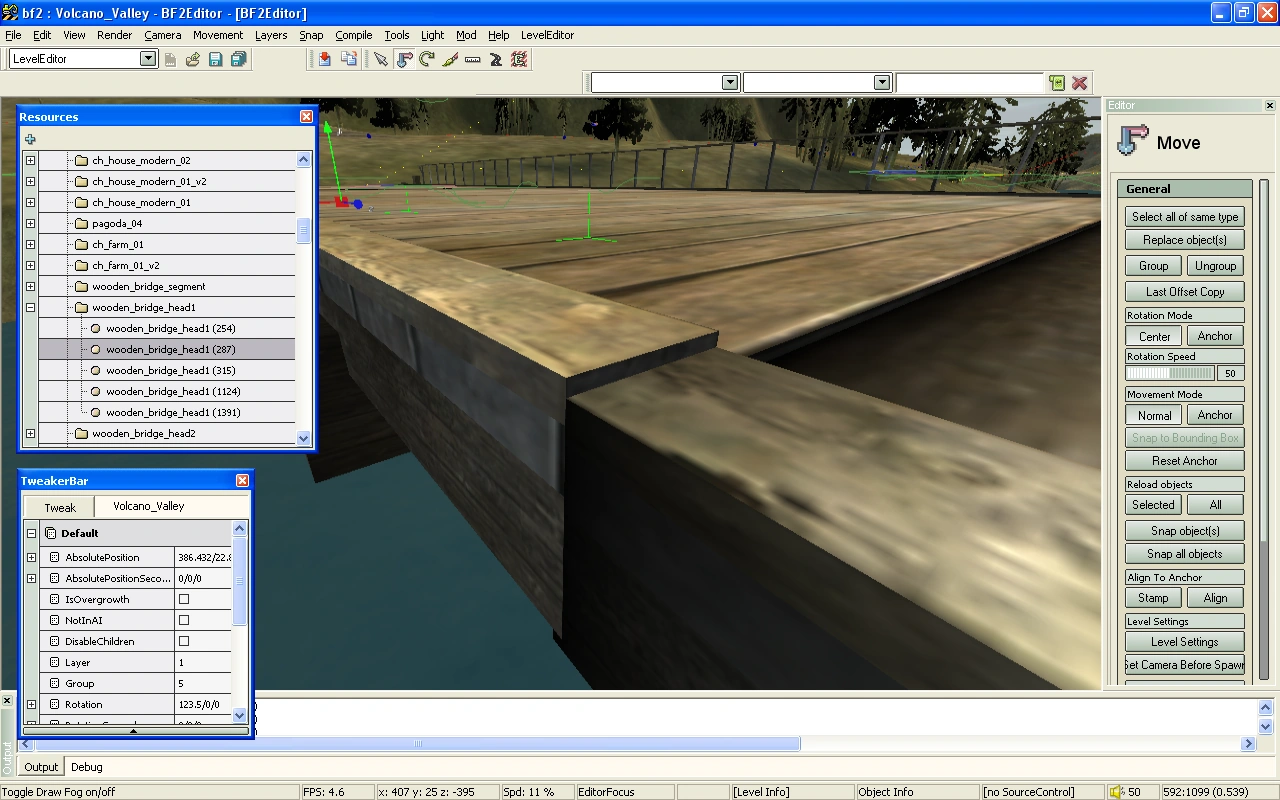The width and height of the screenshot is (1280, 800).
Task: Click the Snap all objects button
Action: pos(1184,554)
